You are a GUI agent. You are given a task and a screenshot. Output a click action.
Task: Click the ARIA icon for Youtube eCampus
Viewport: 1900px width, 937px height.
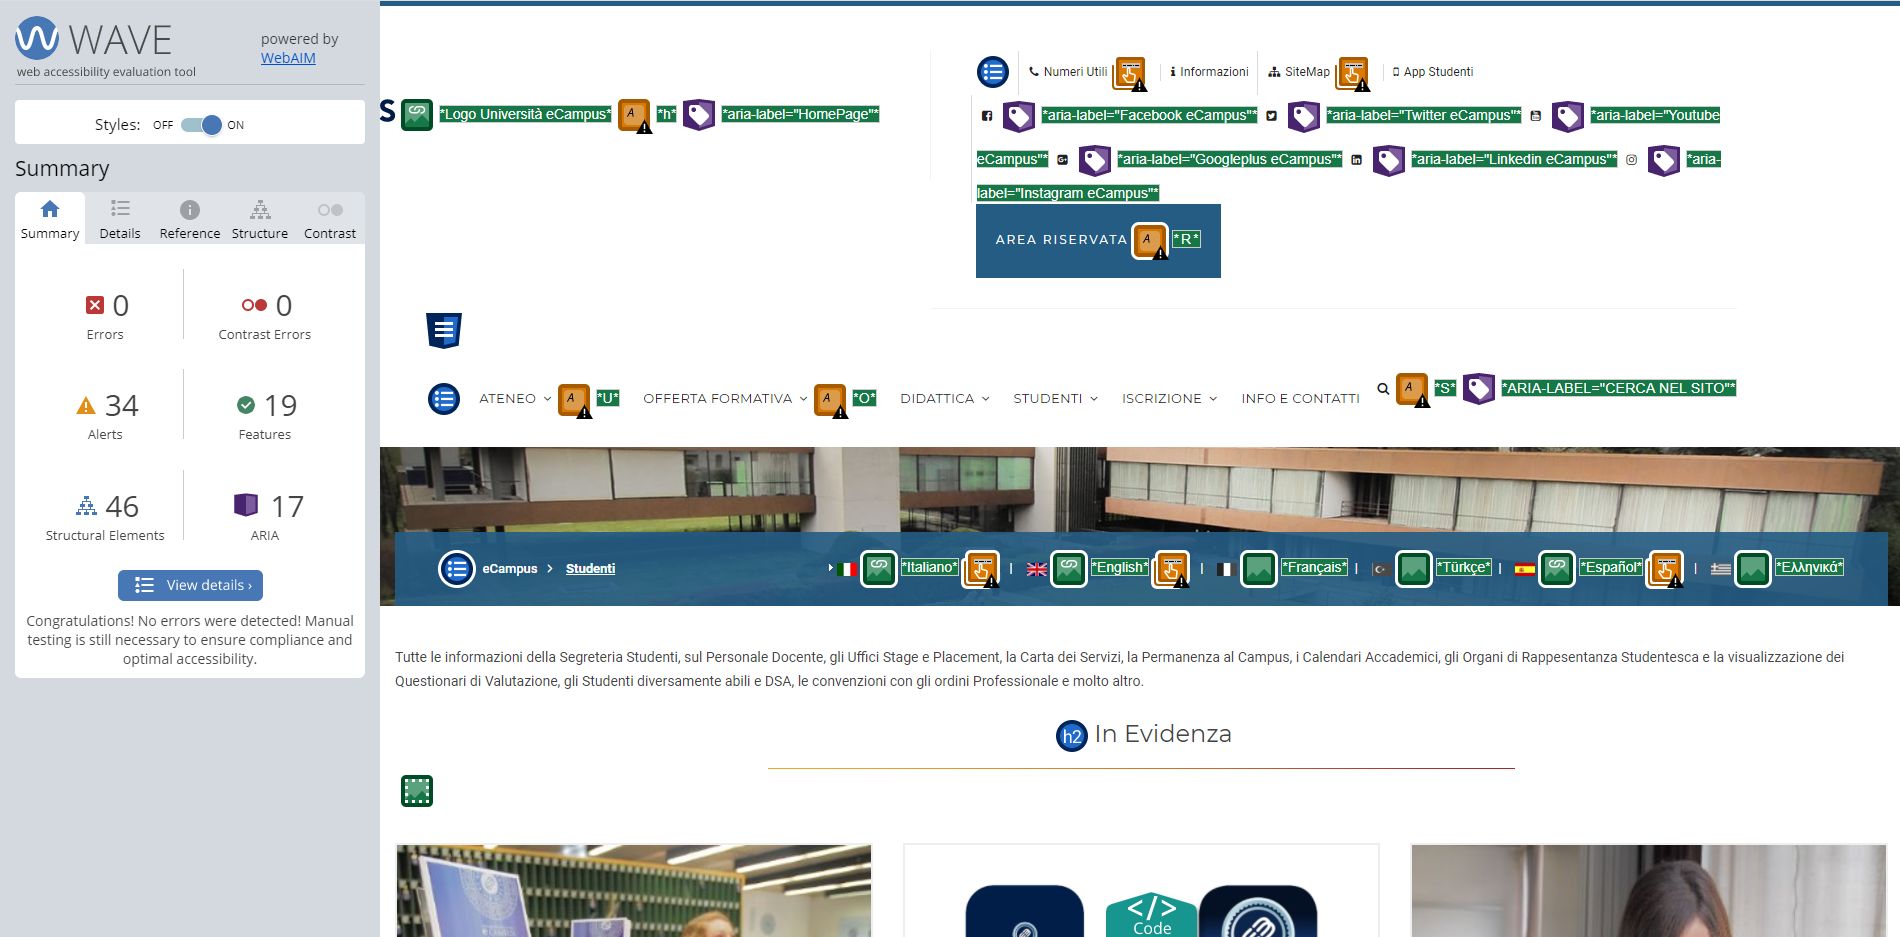pyautogui.click(x=1568, y=117)
